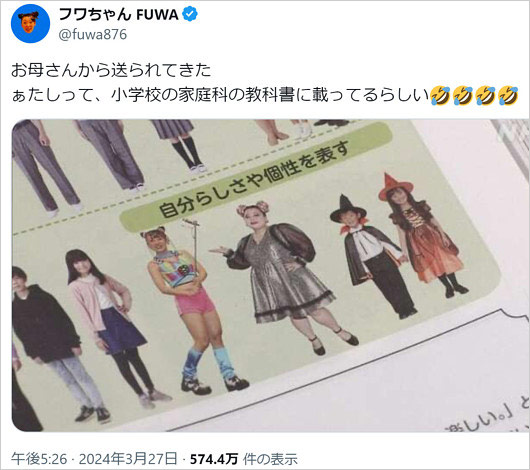Image resolution: width=530 pixels, height=470 pixels.
Task: Click the お母さんから送られてきた tweet text
Action: tap(111, 70)
